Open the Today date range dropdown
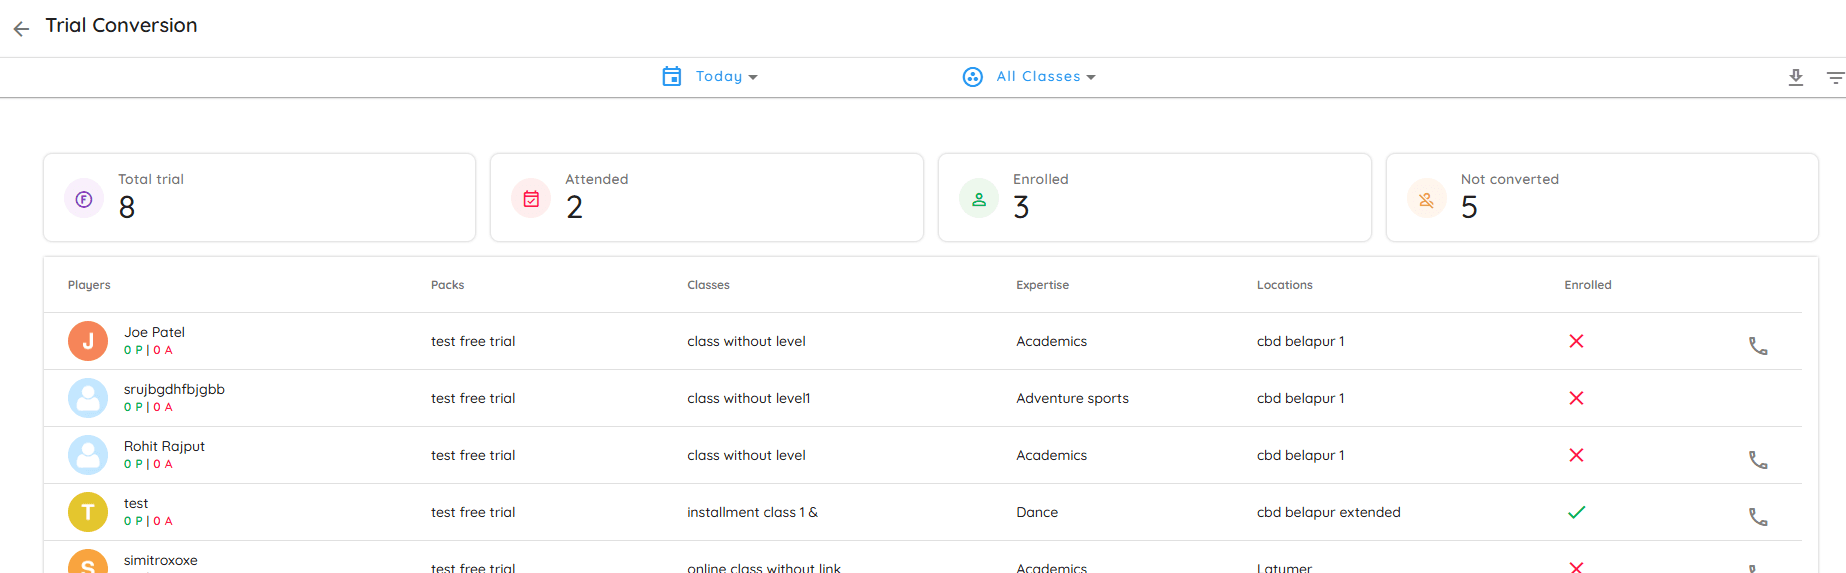The height and width of the screenshot is (573, 1846). tap(726, 77)
